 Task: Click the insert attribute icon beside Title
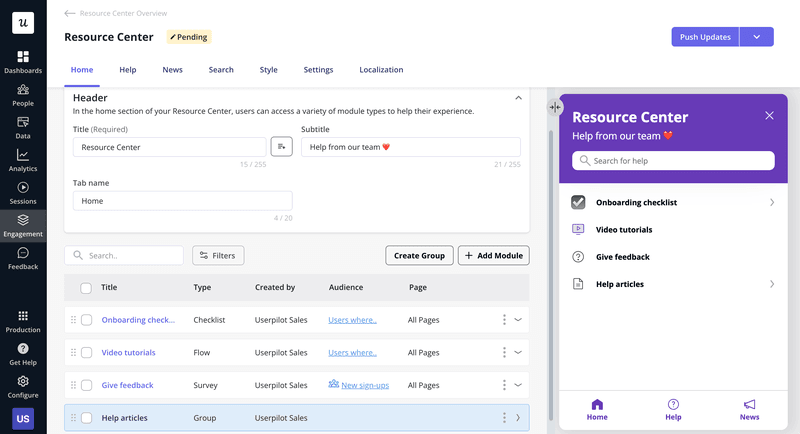tap(282, 147)
